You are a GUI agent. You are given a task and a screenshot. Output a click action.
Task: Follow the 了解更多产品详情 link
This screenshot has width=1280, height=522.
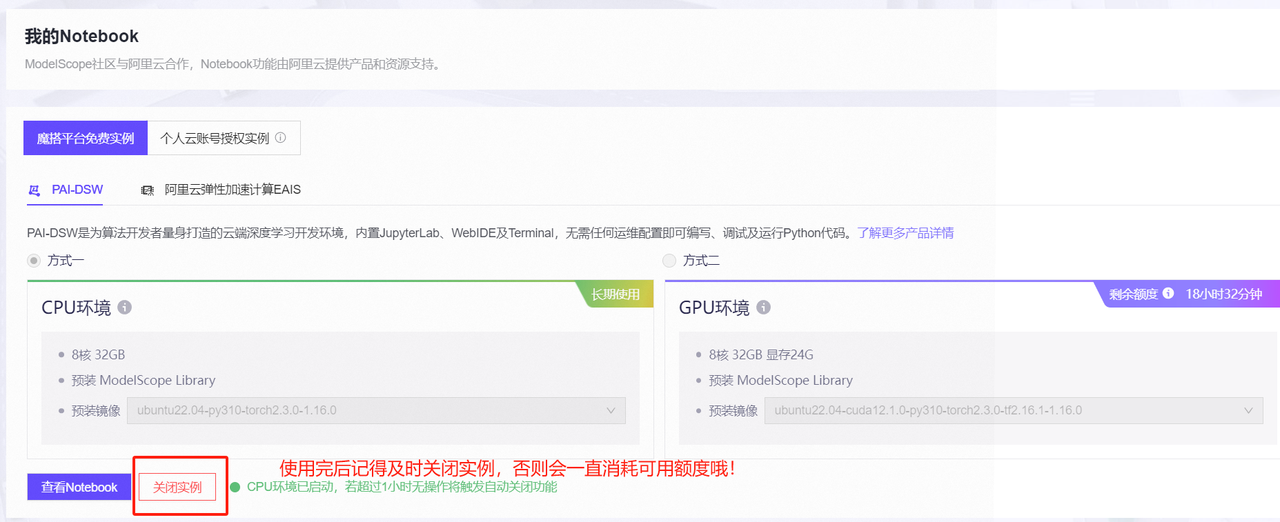click(905, 233)
